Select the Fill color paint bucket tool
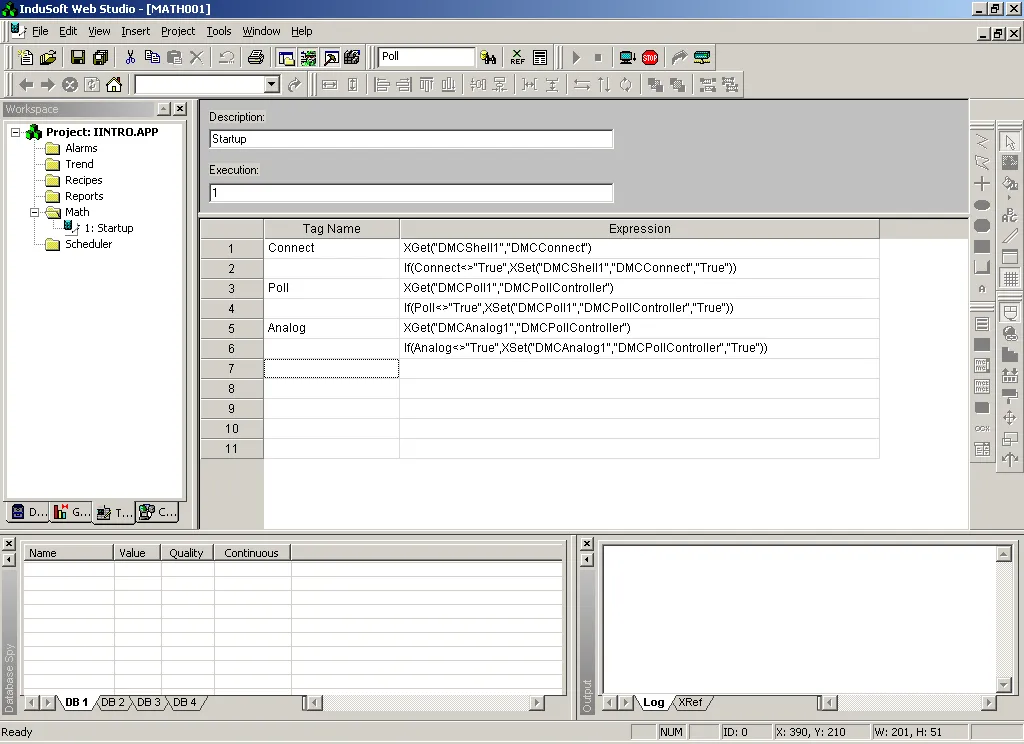The width and height of the screenshot is (1024, 744). 1010,184
